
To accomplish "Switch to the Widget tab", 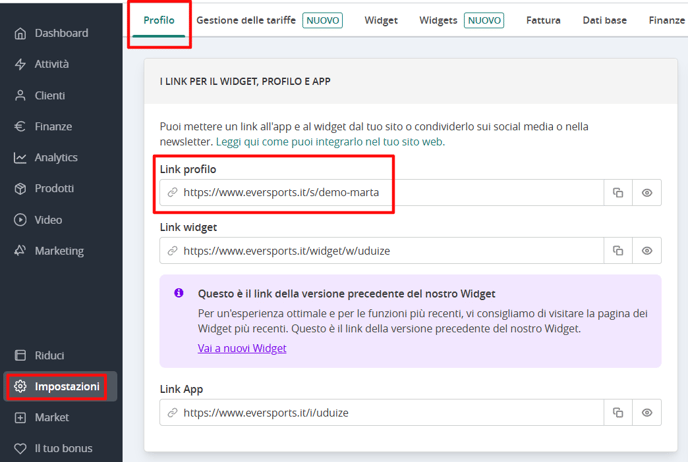I will 381,20.
